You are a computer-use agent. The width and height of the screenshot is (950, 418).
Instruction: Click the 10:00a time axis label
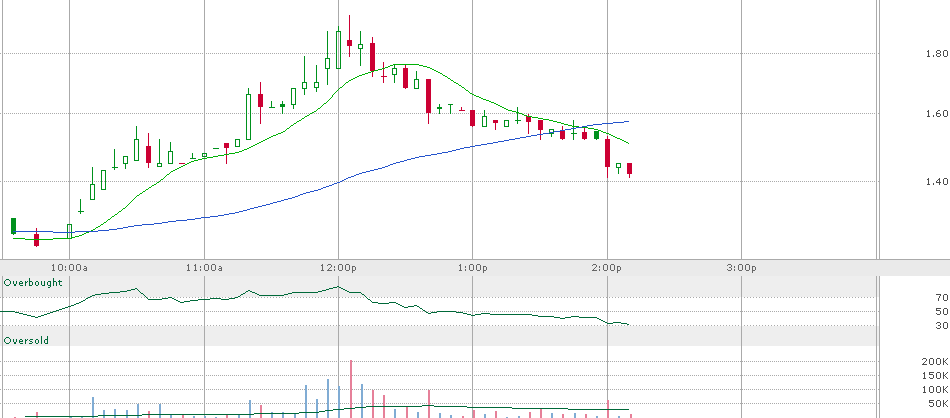coord(69,268)
